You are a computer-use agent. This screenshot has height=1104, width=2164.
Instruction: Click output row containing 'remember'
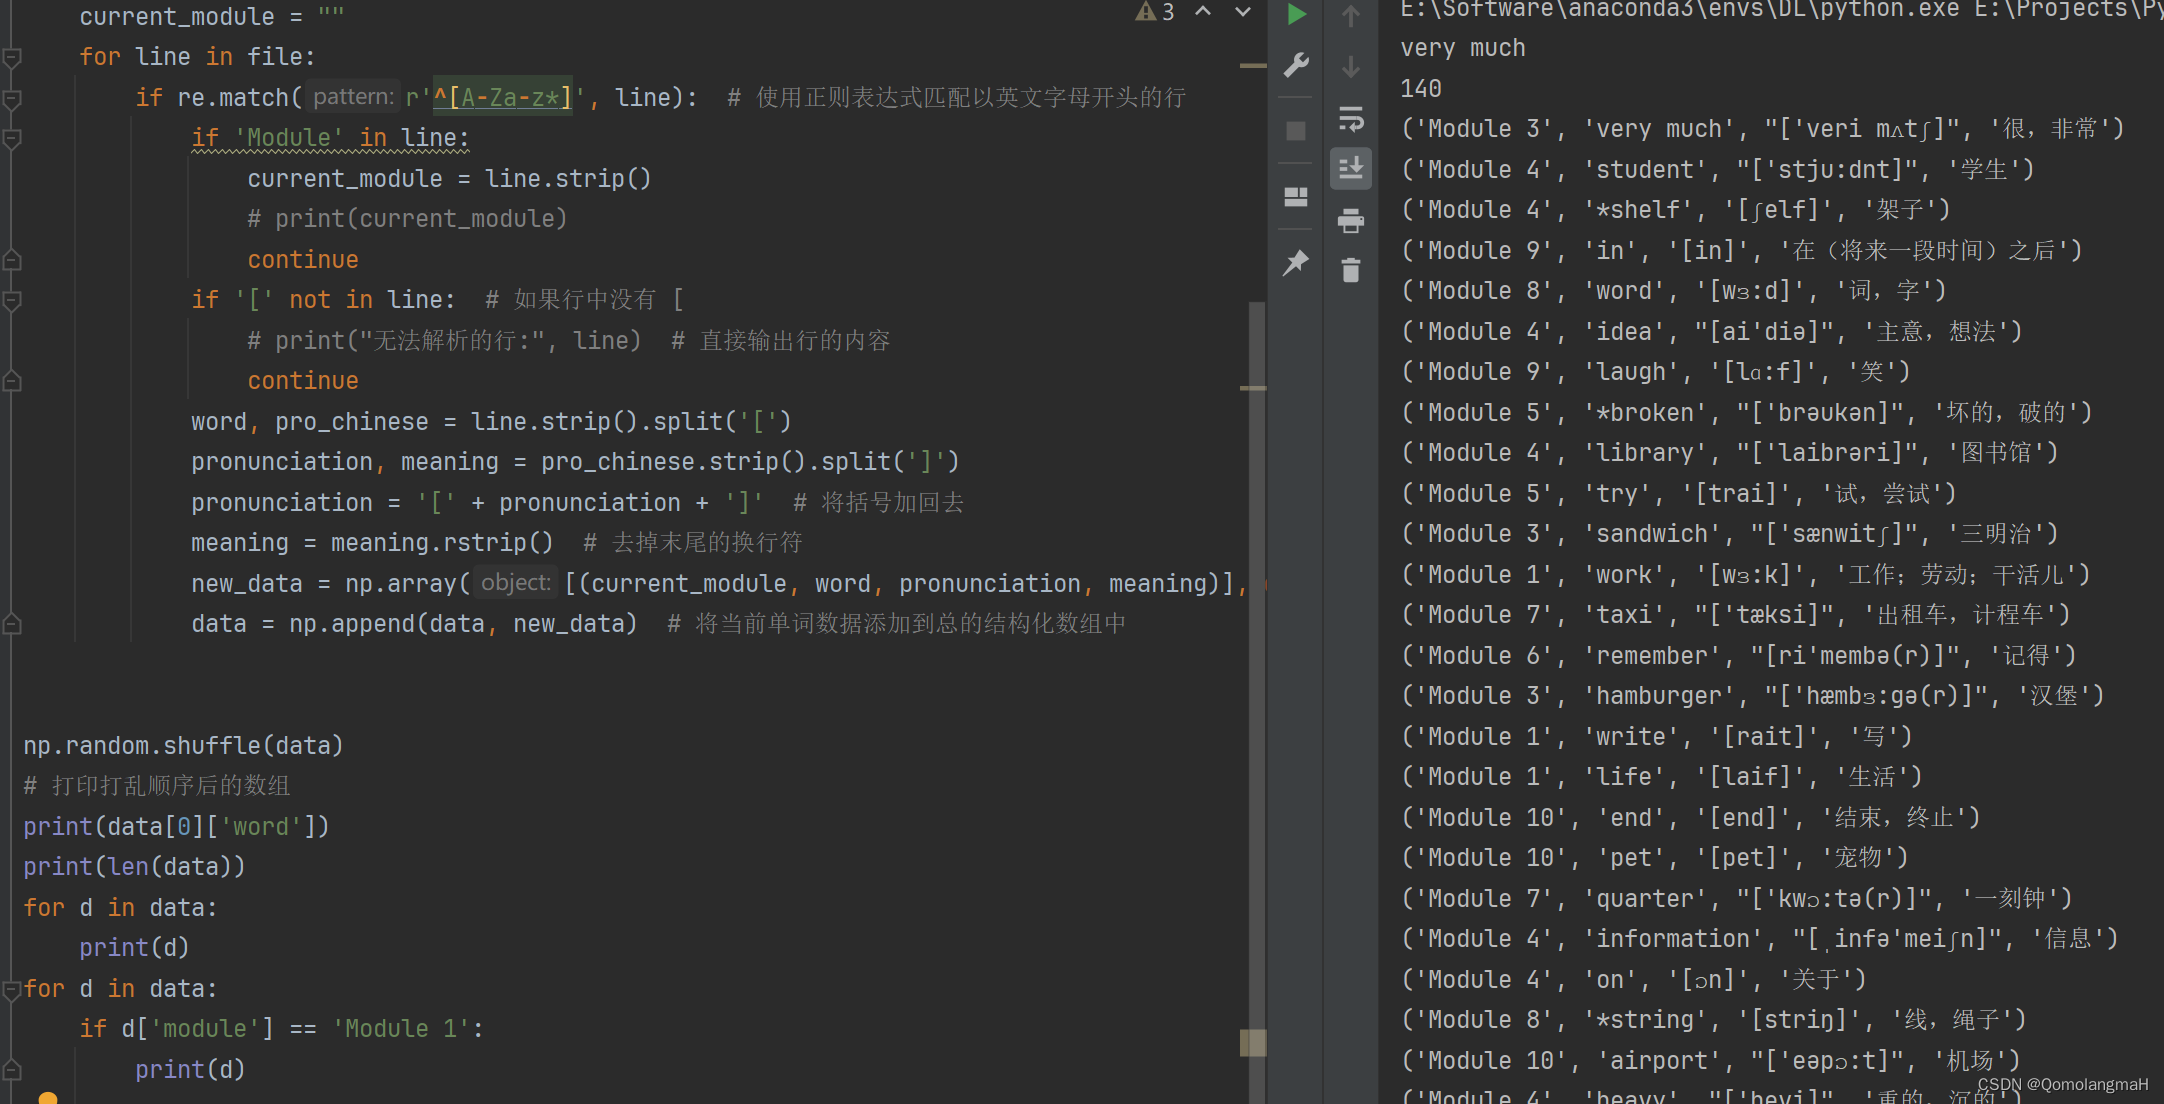pos(1738,656)
